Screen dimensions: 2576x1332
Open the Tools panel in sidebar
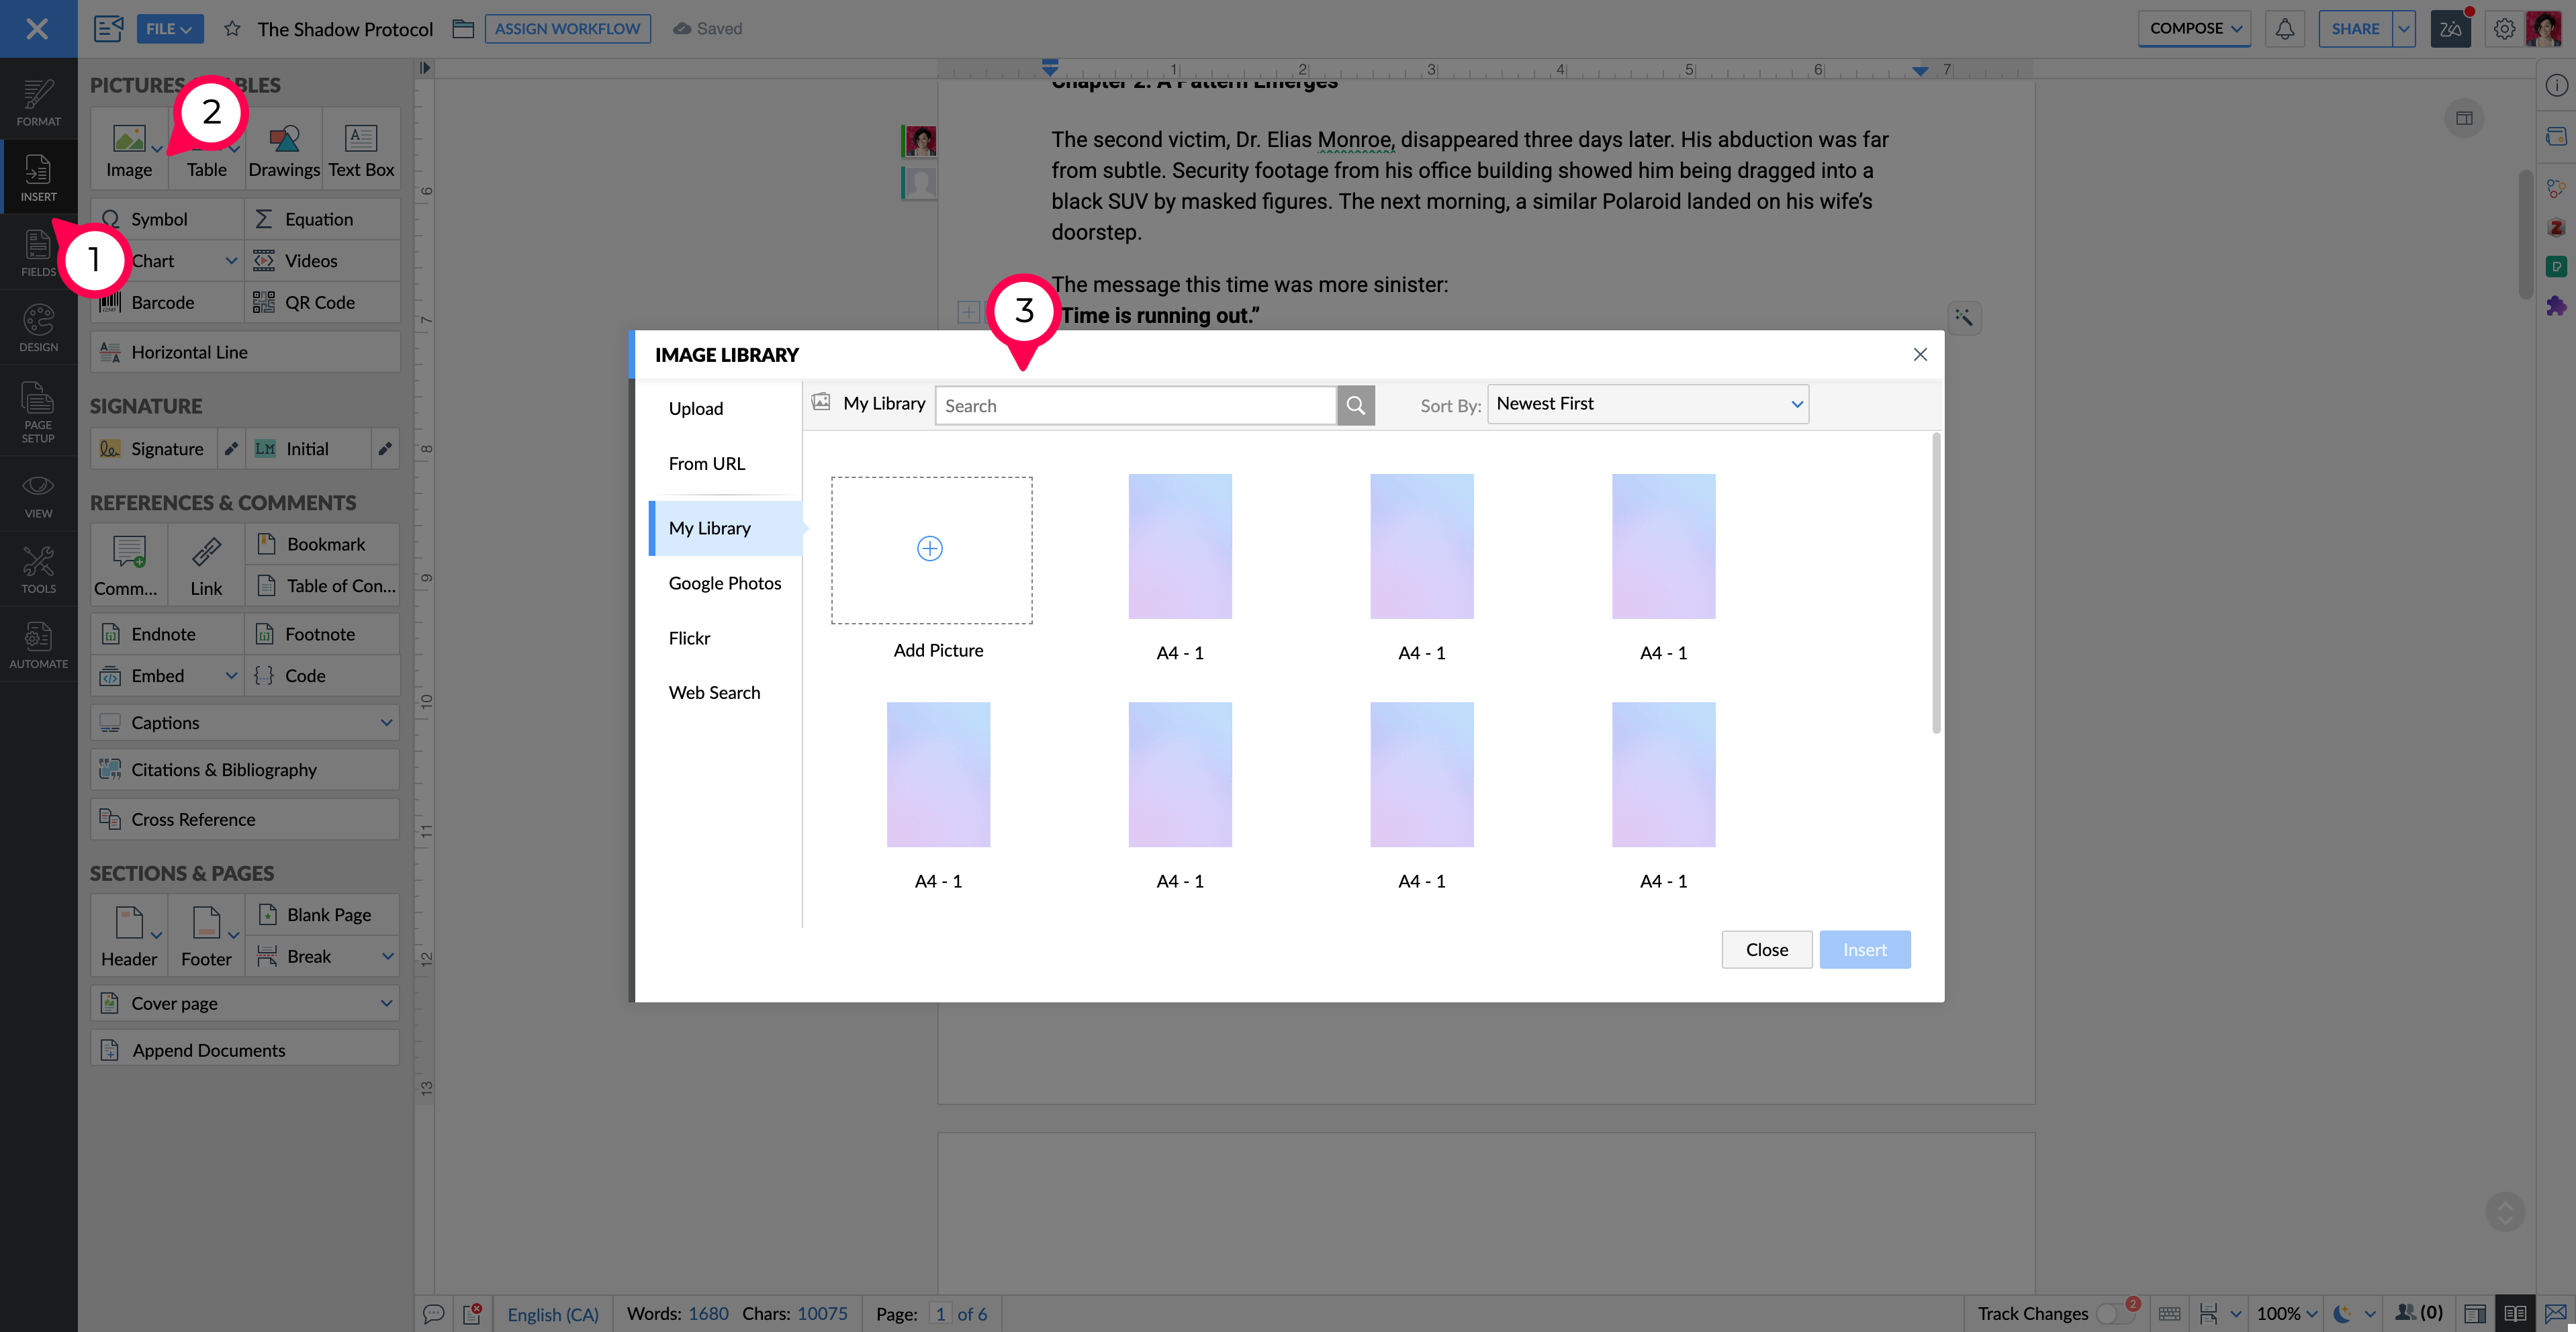click(38, 570)
